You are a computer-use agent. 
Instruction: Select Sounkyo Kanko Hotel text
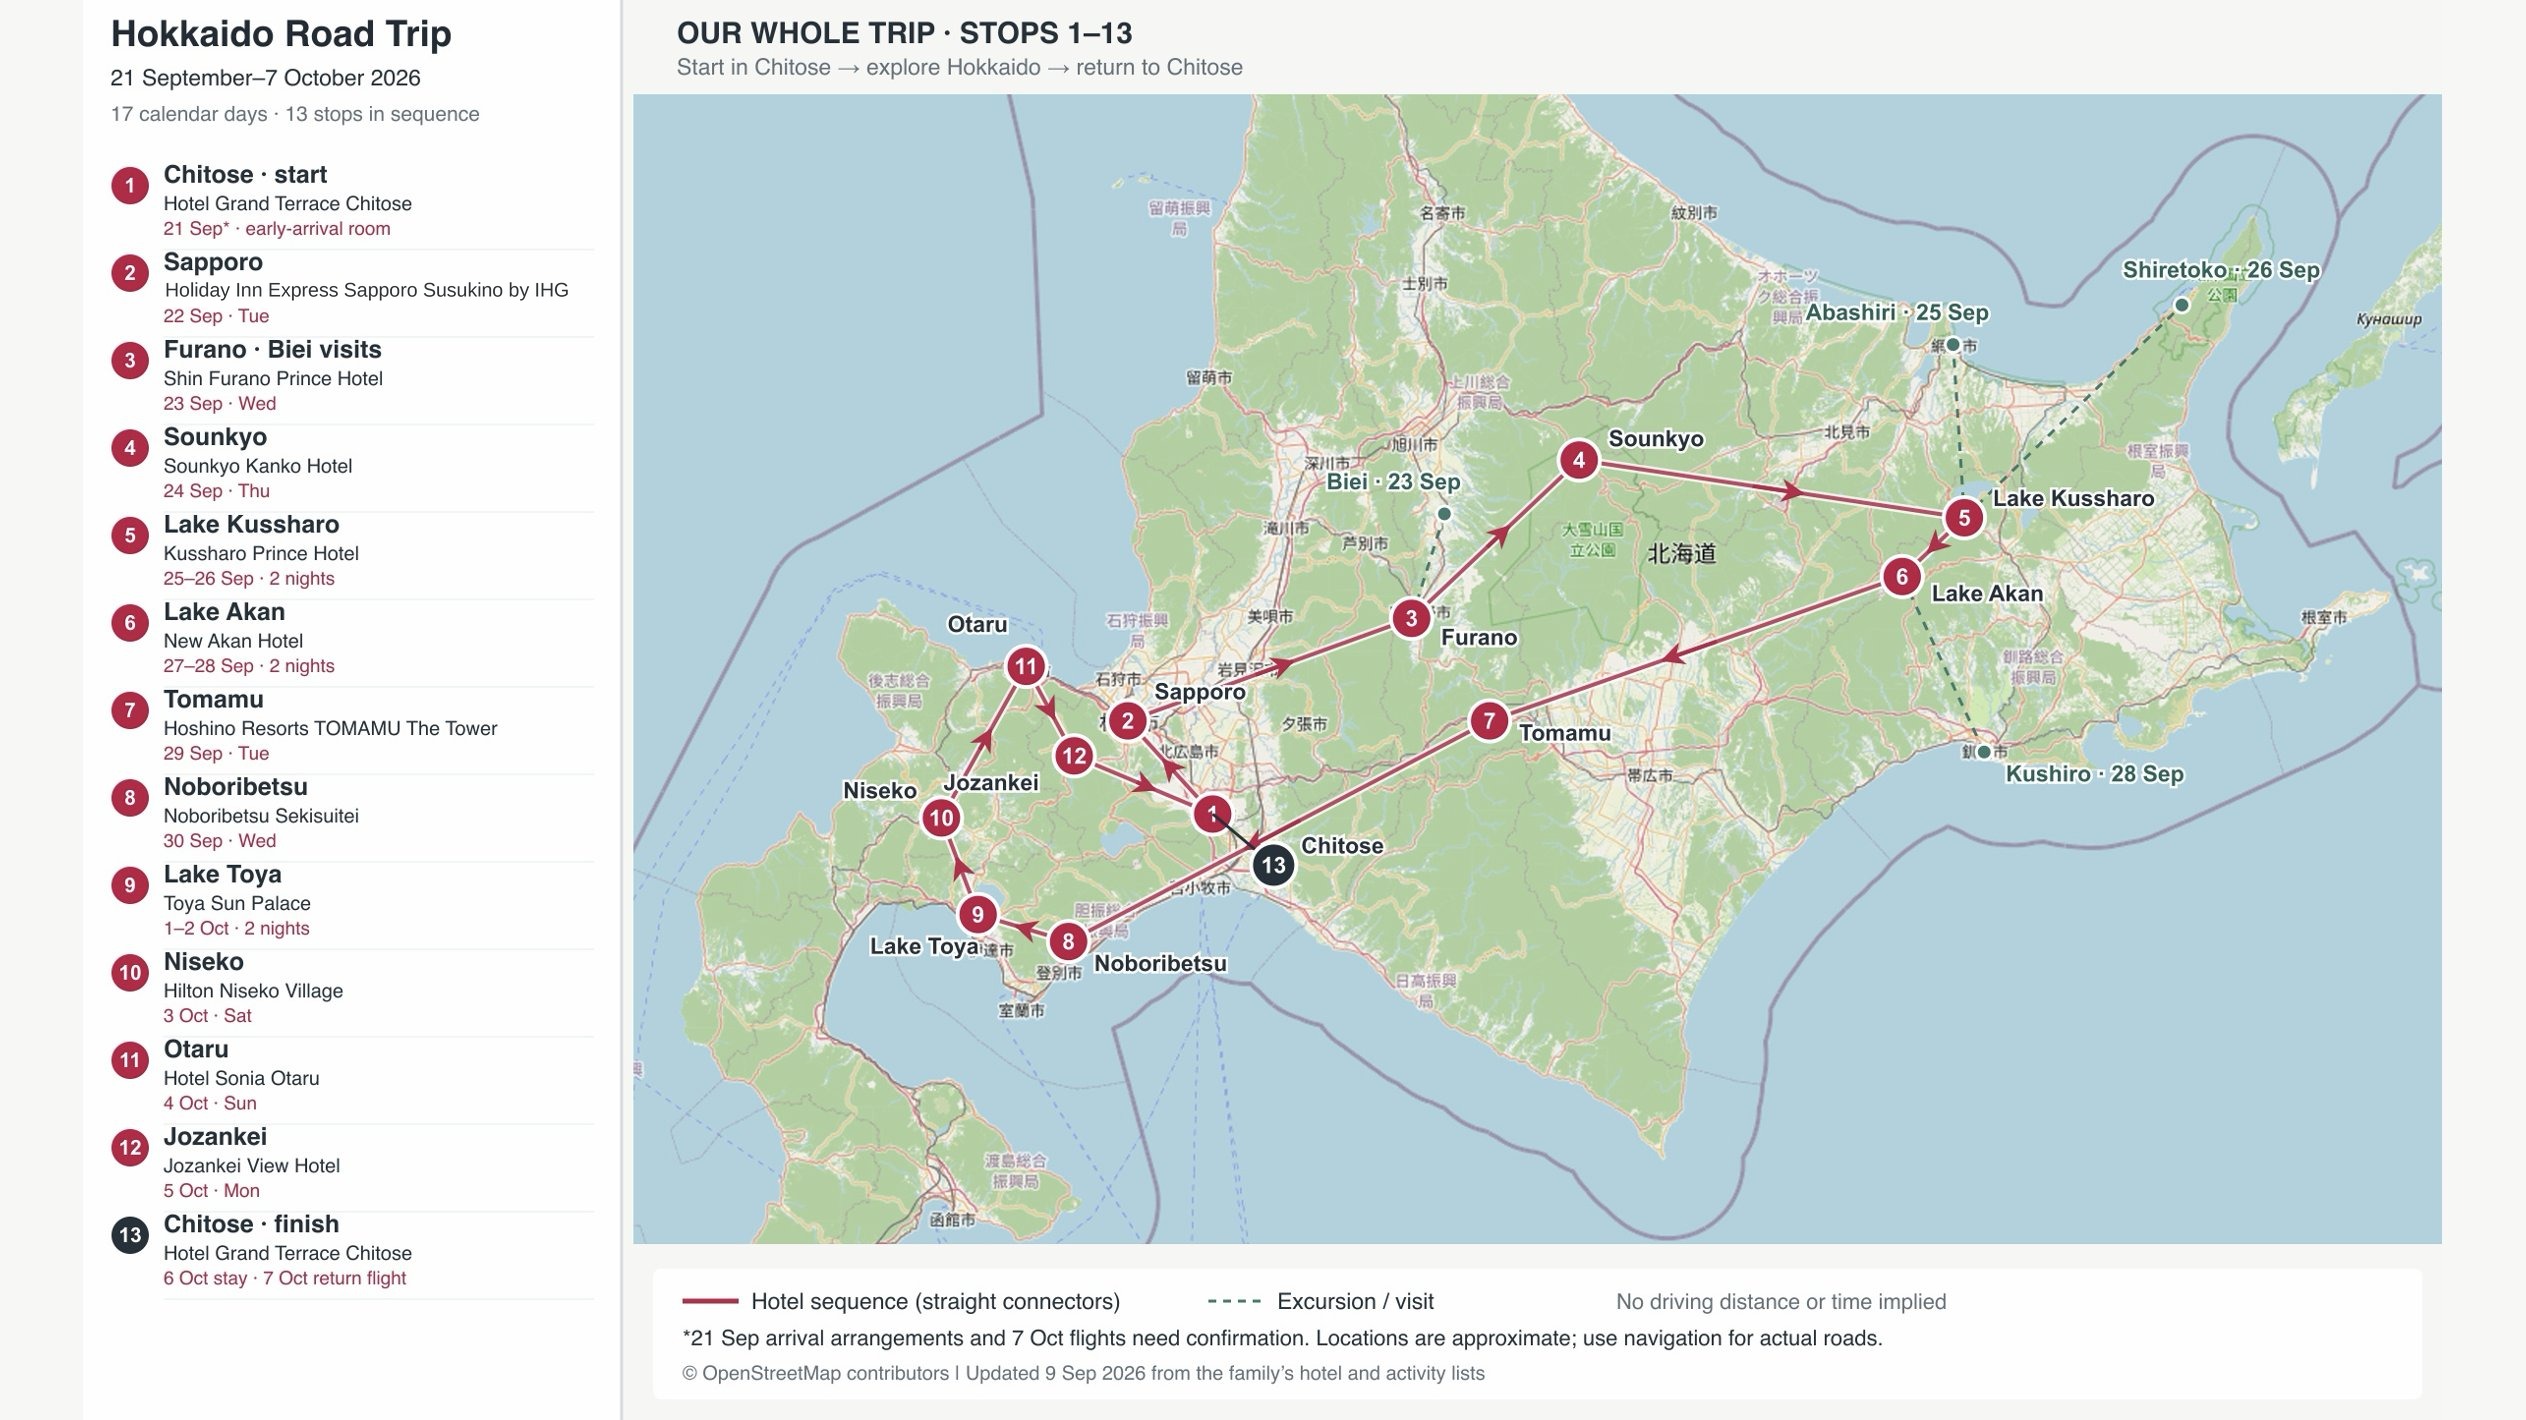[257, 466]
